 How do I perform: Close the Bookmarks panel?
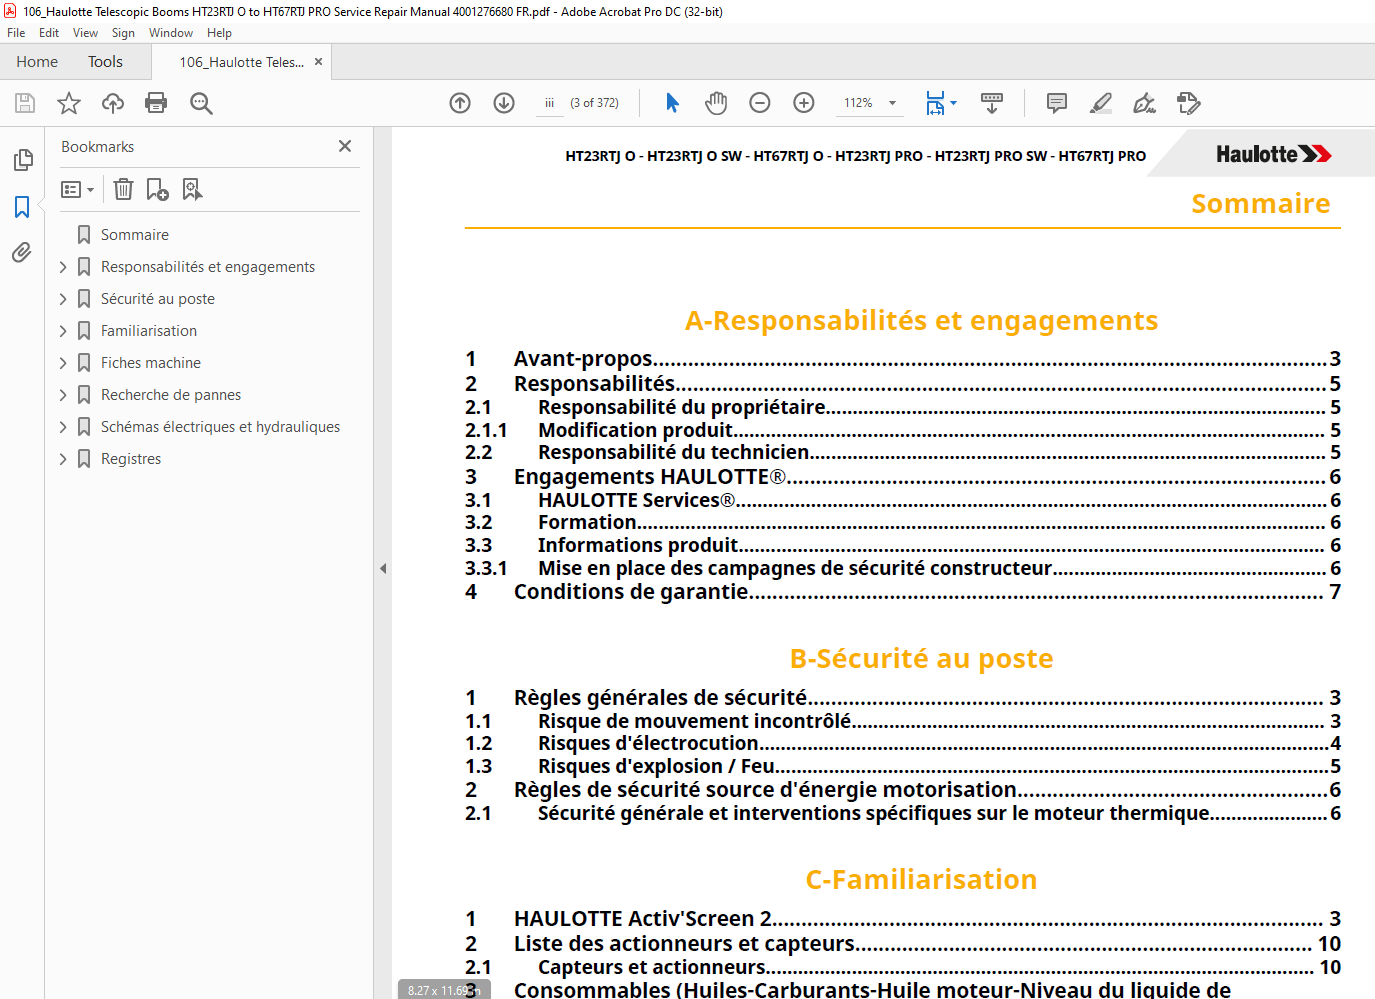click(x=345, y=146)
